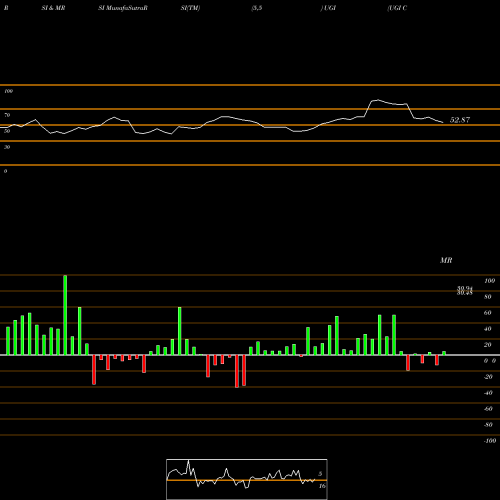Click the RSI value label 52.87

(460, 120)
